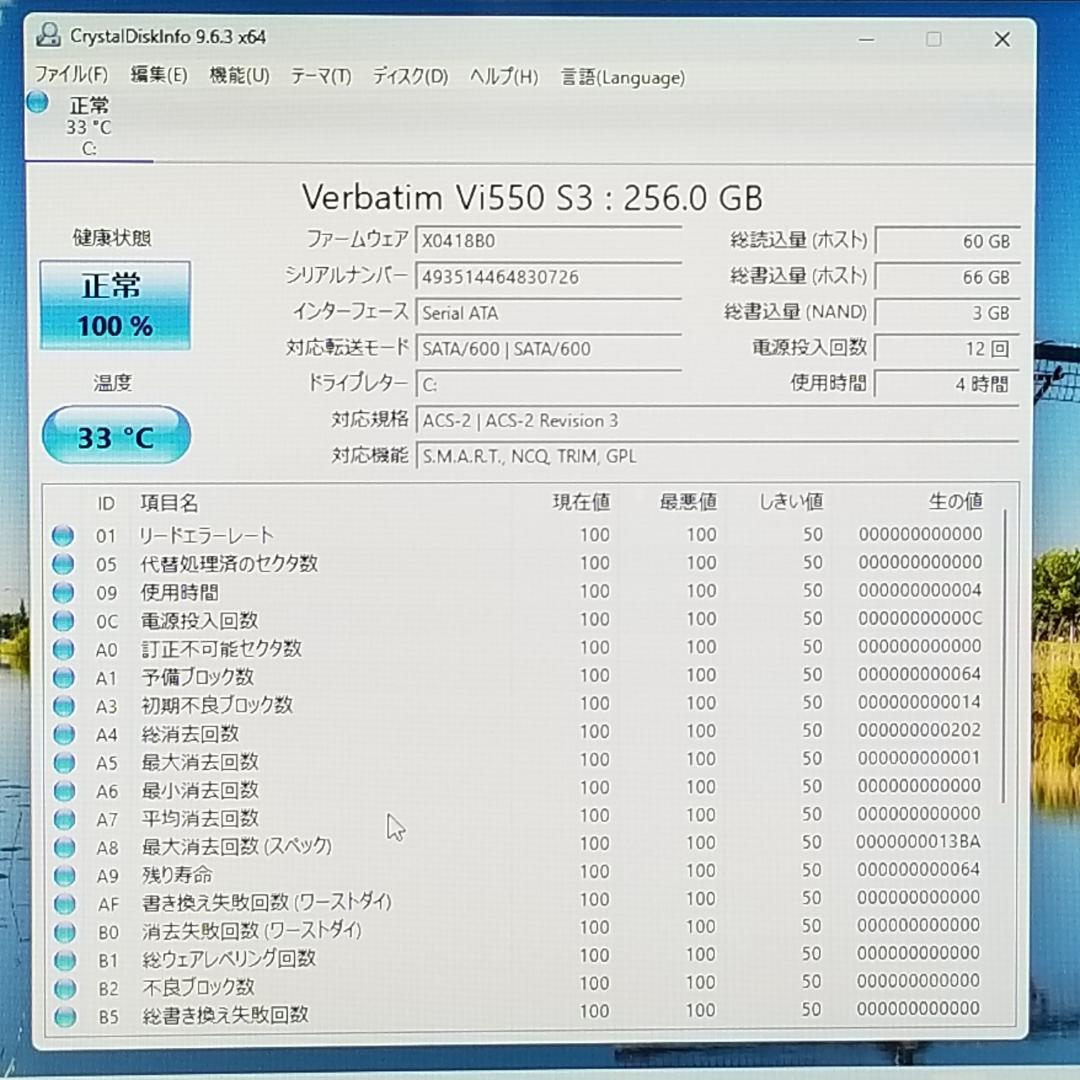
Task: Click status icon for B0 消去失敗回数 row
Action: (65, 932)
